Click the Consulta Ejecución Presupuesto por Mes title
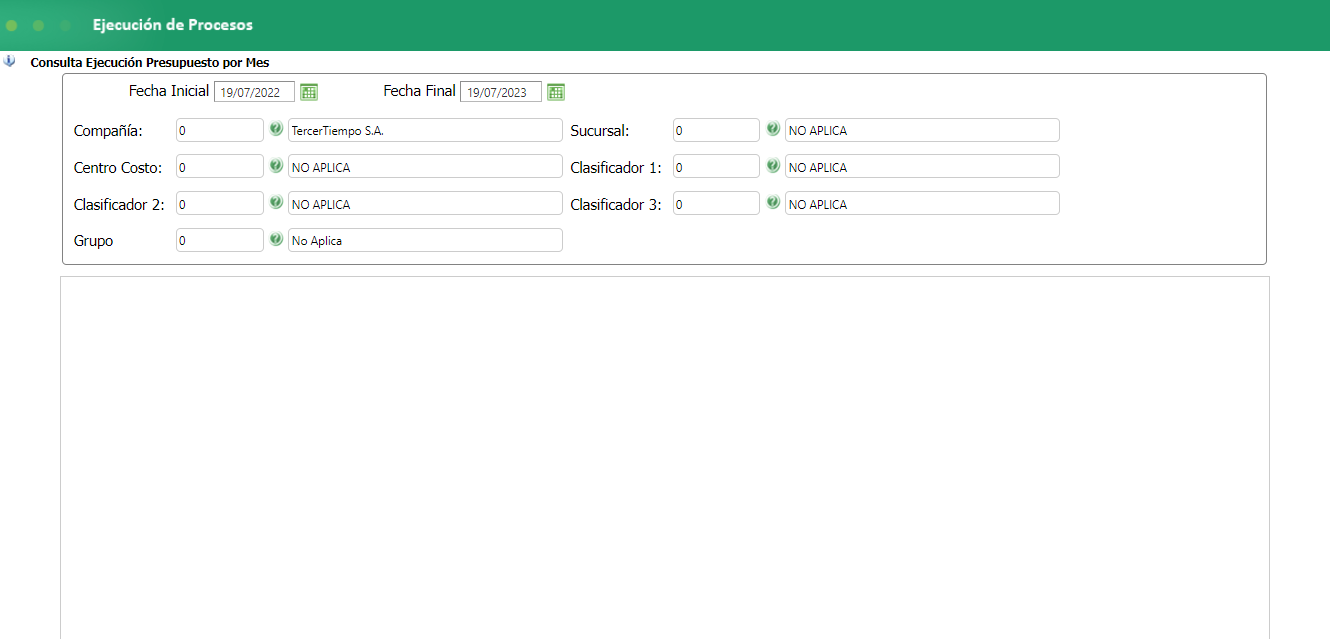Screen dimensions: 1330x639 (x=150, y=62)
